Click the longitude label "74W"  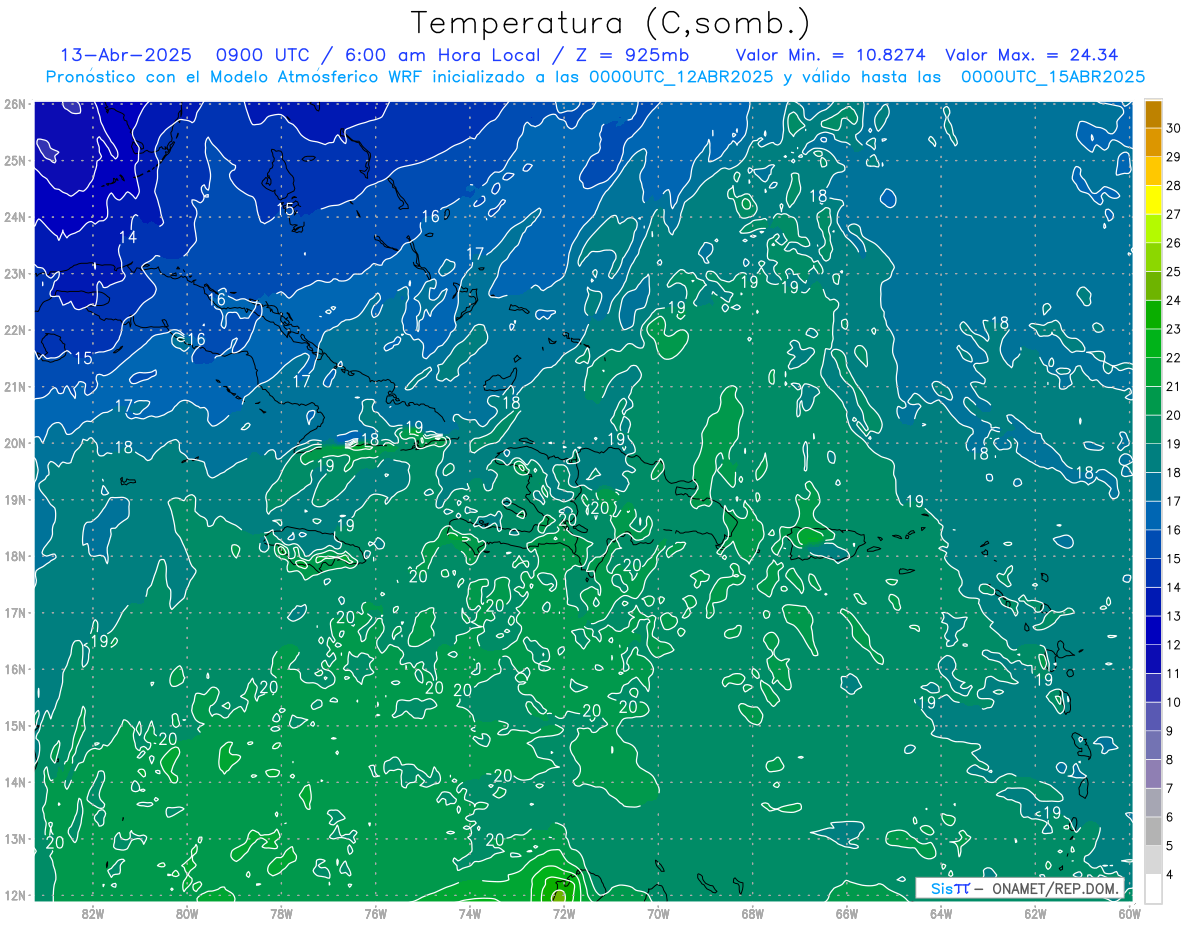(x=470, y=913)
